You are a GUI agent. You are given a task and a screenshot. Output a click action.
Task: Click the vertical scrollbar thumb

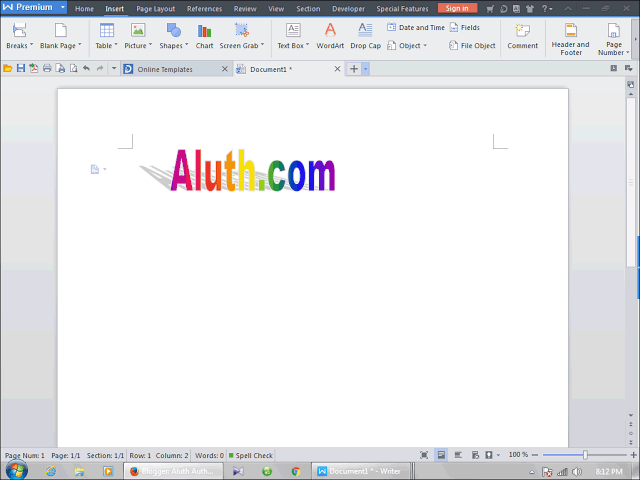point(631,182)
